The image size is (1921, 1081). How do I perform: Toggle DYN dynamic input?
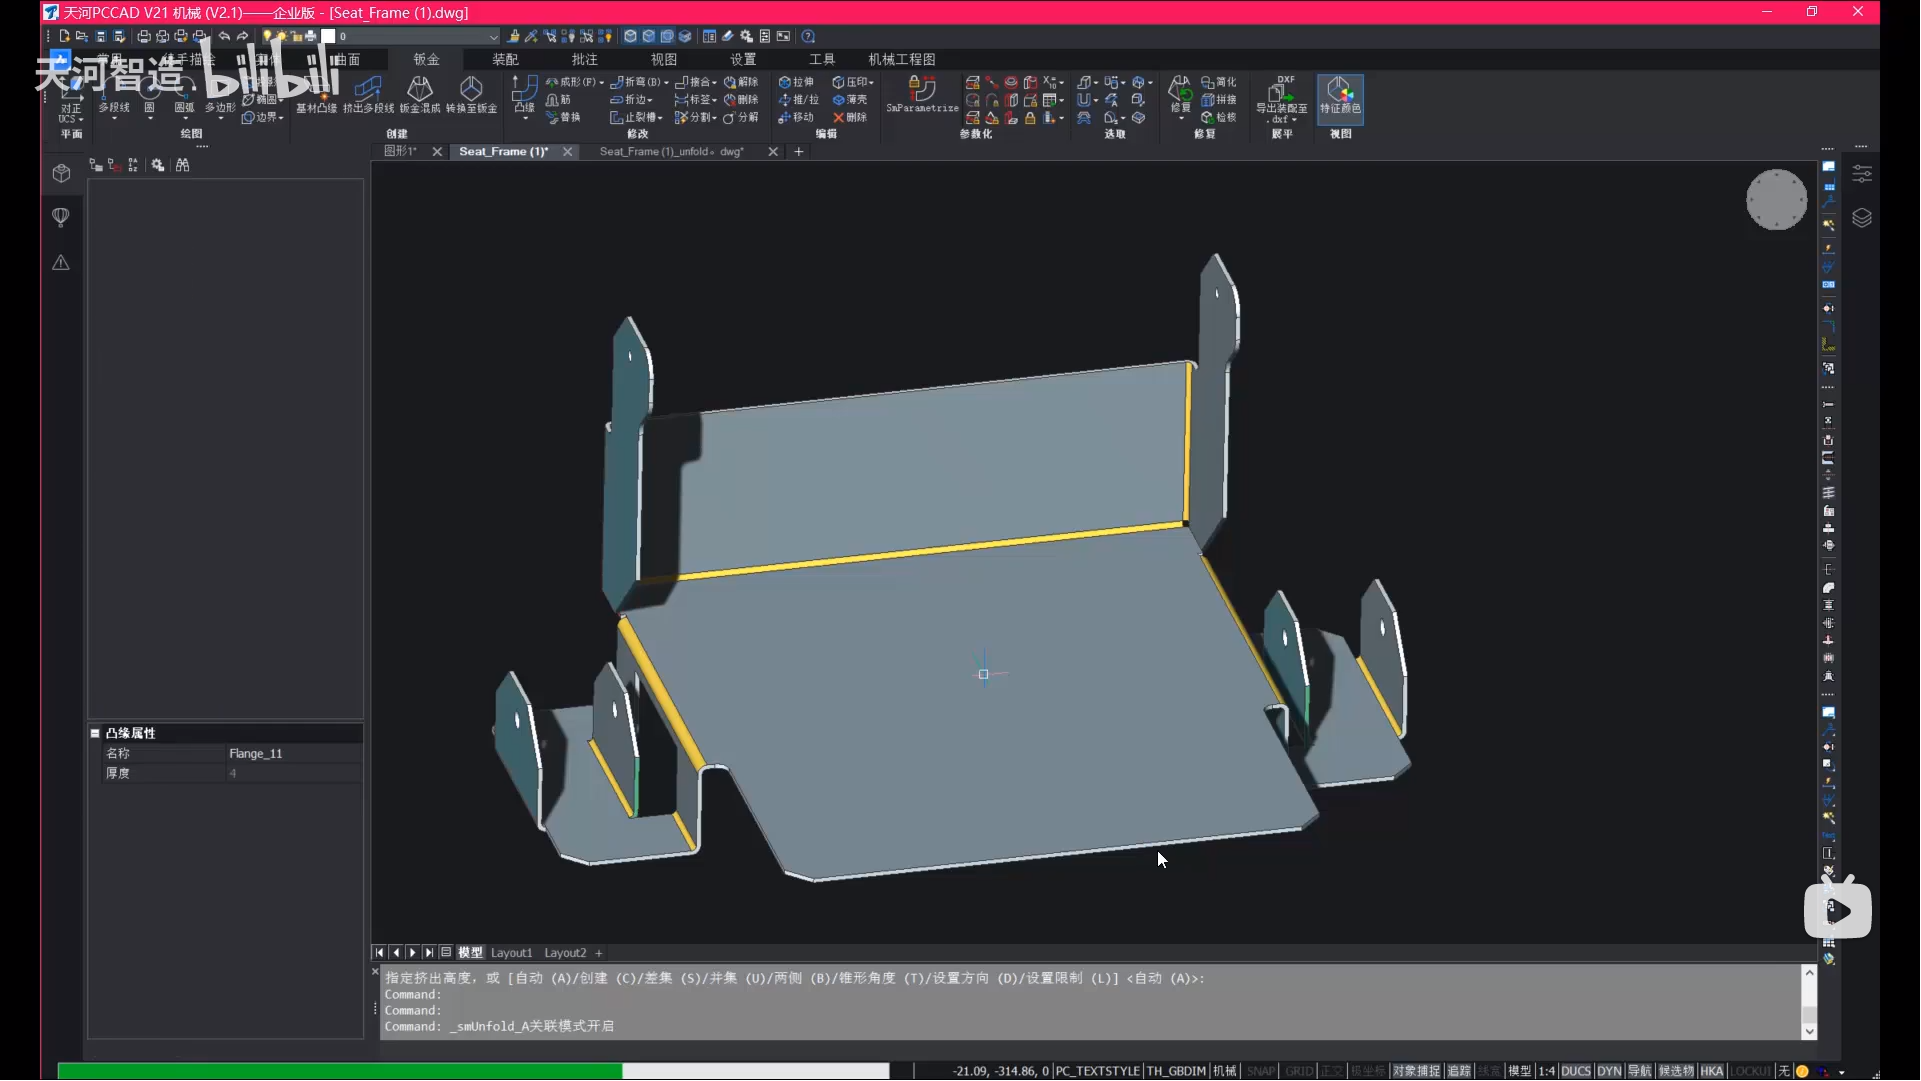point(1608,1071)
